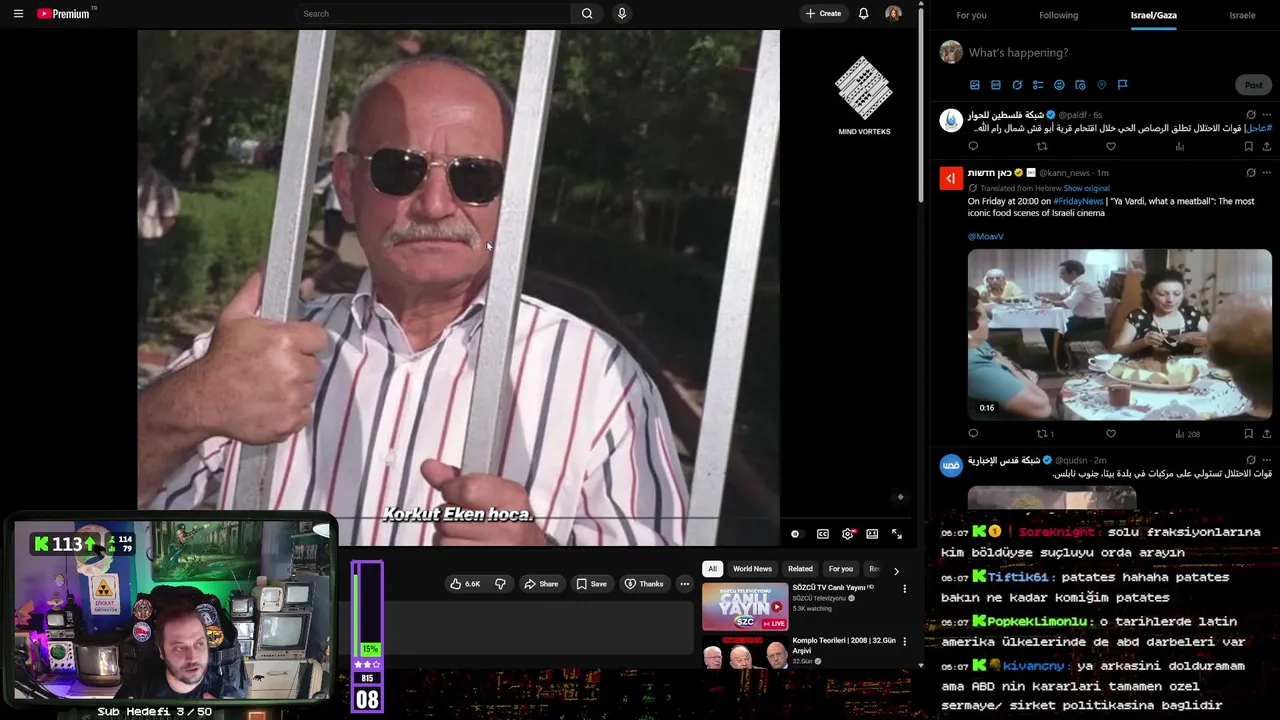The image size is (1280, 720).
Task: Open Grok icon on @paldf post
Action: pos(1250,115)
